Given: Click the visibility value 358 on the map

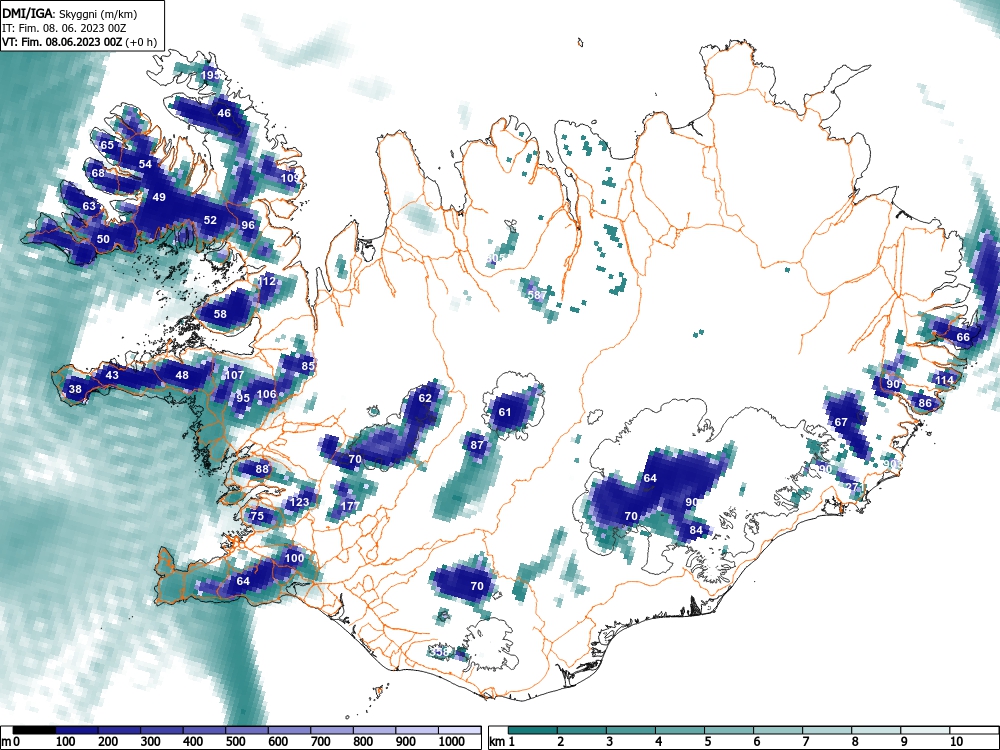Looking at the screenshot, I should 439,652.
